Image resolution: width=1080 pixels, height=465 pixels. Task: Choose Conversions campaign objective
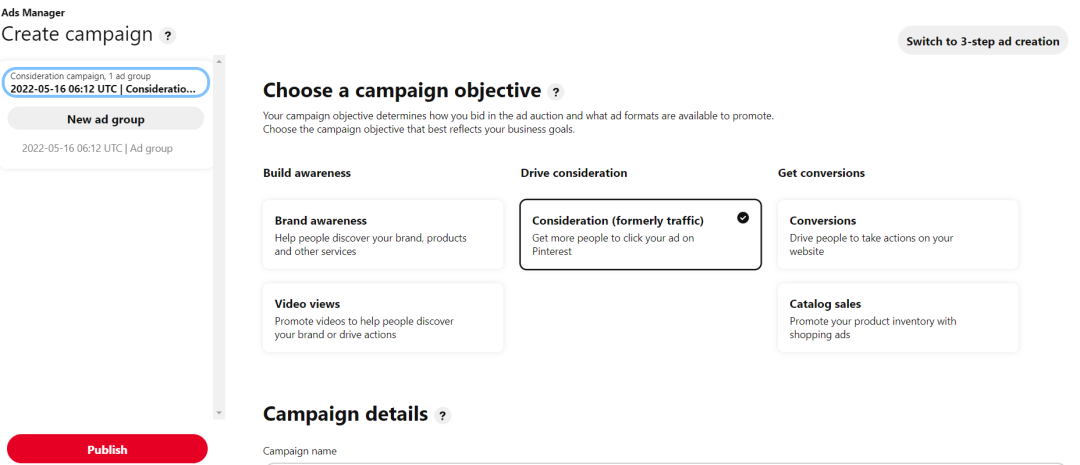click(x=897, y=235)
